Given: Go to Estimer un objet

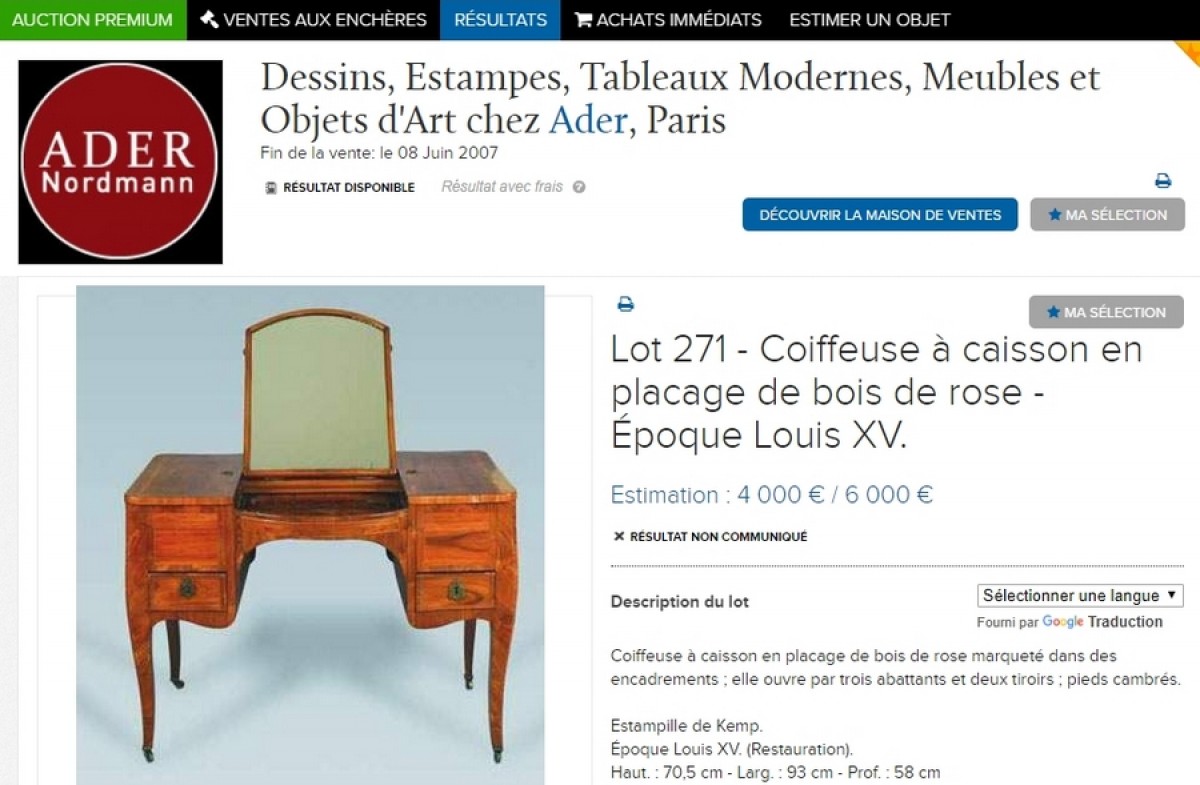Looking at the screenshot, I should [x=870, y=20].
